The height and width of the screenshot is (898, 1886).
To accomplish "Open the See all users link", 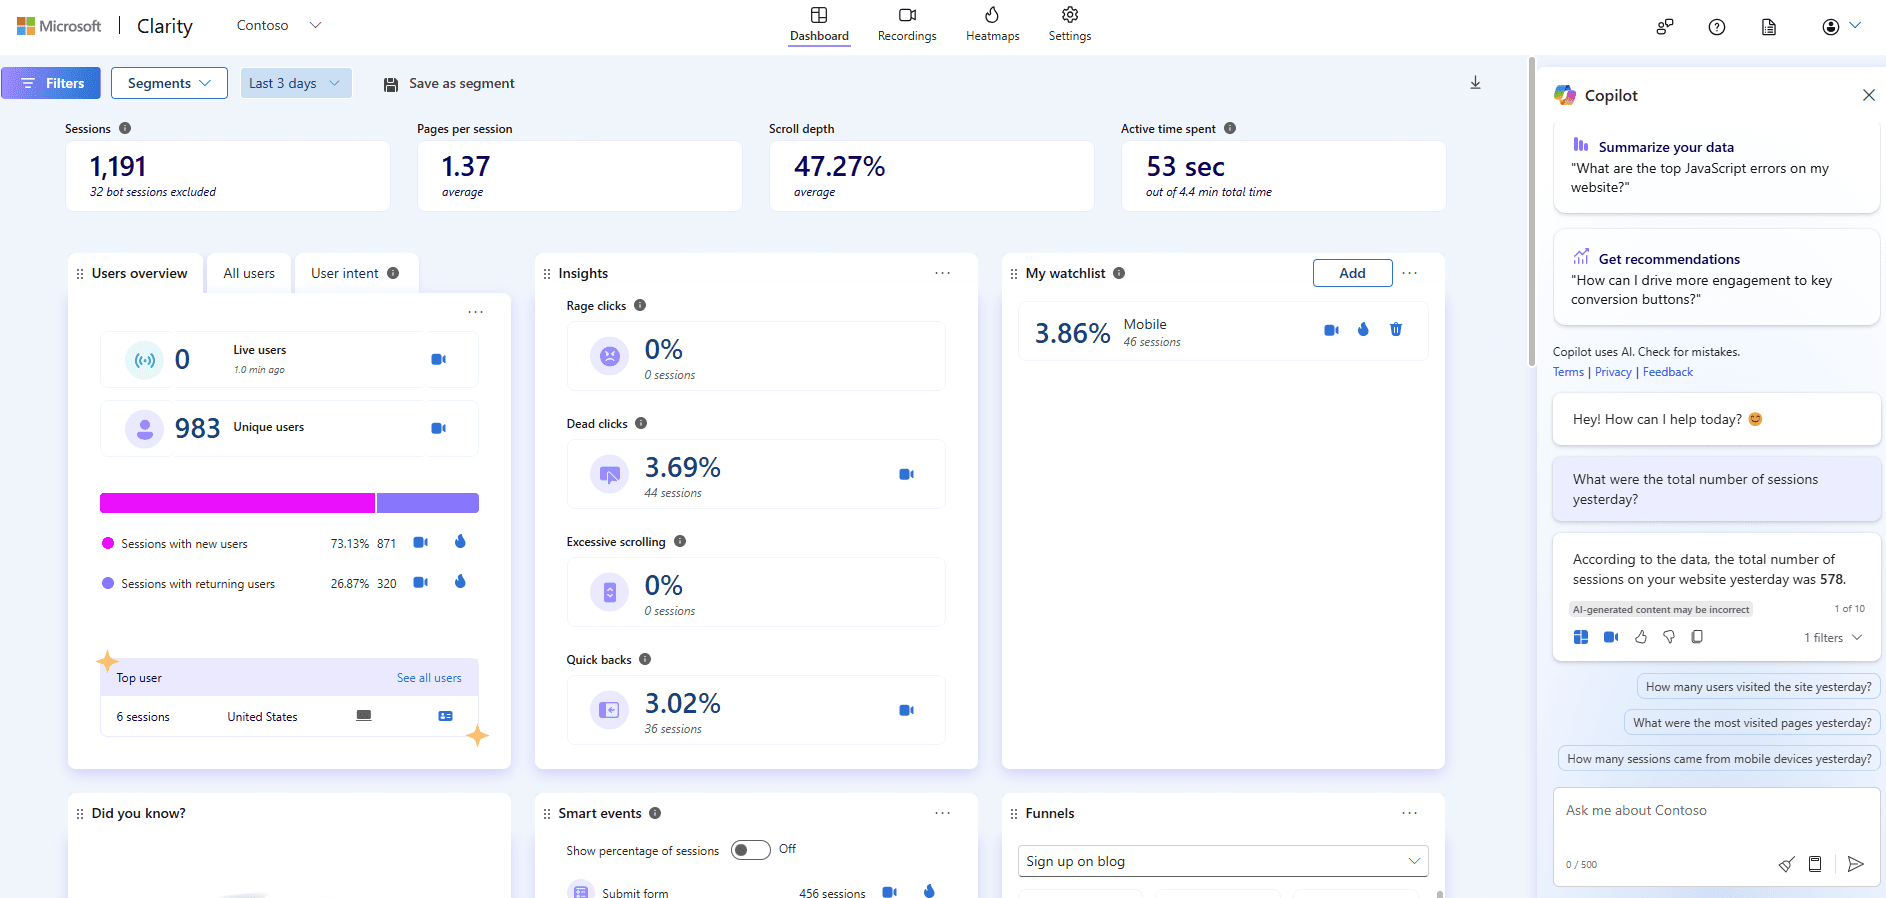I will 429,678.
